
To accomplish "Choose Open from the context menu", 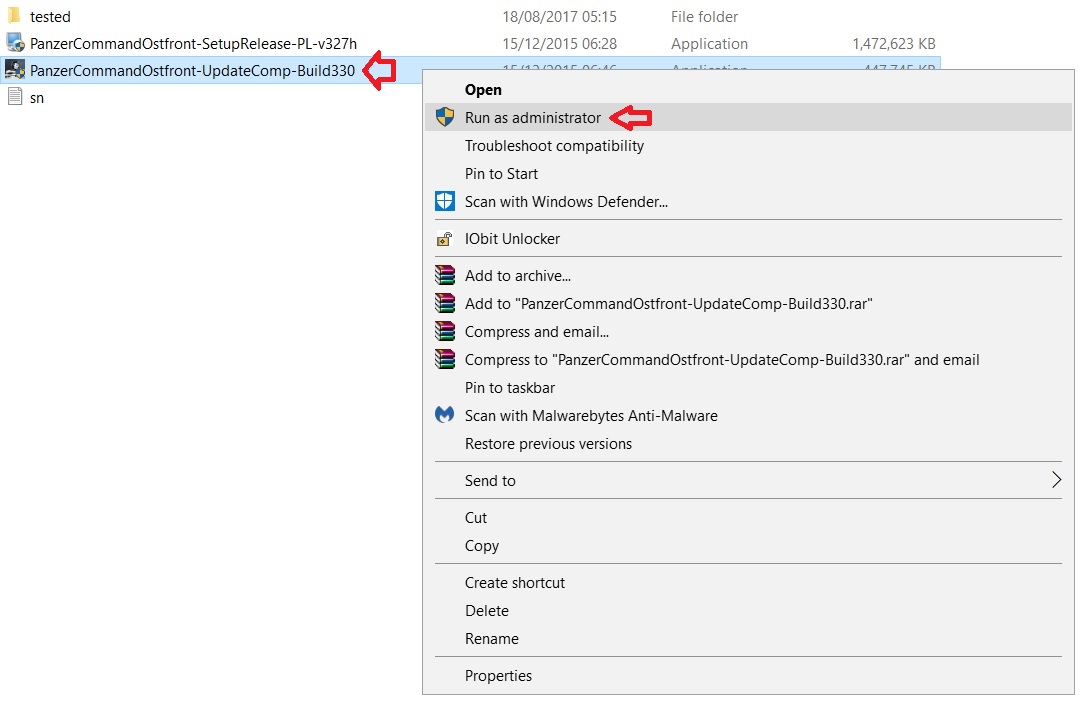I will click(483, 90).
